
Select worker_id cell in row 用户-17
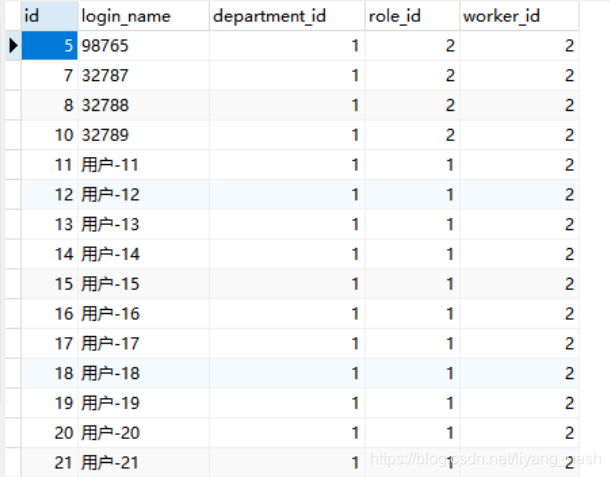tap(519, 343)
